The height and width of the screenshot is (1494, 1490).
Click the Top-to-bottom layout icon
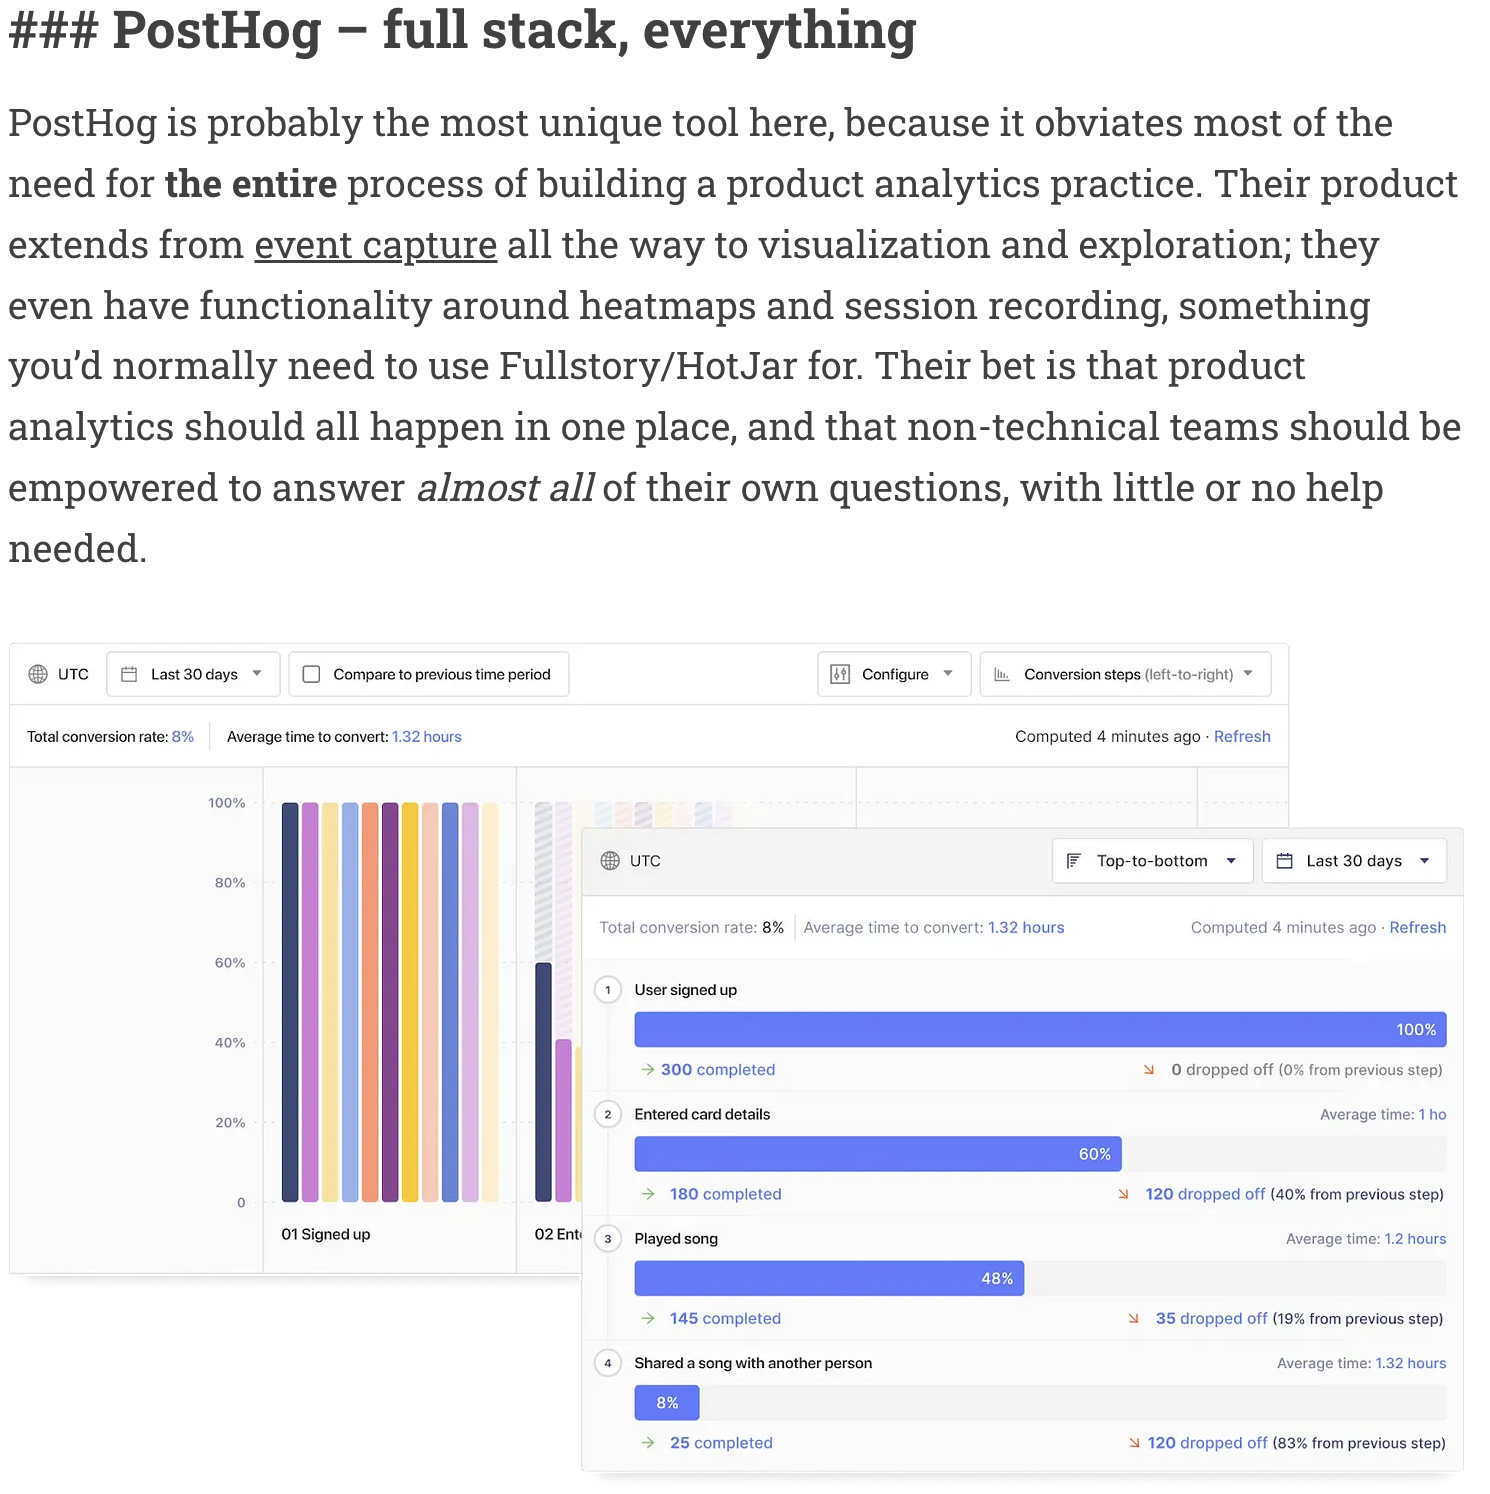point(1074,861)
